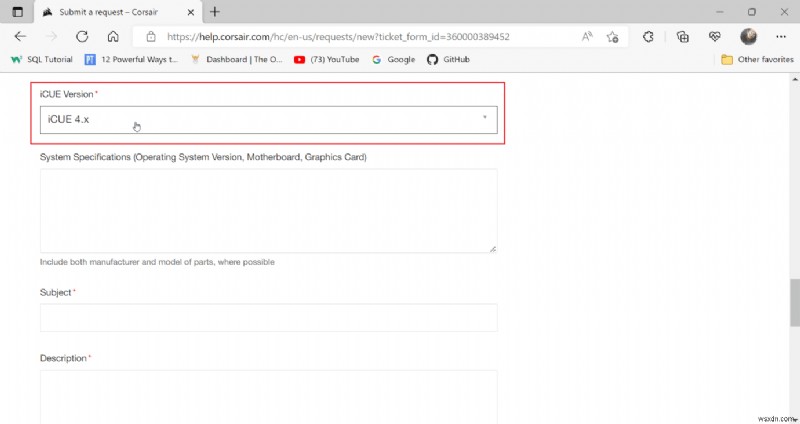Screen dimensions: 800x424
Task: Click the 'Subject' label text
Action: [x=55, y=292]
